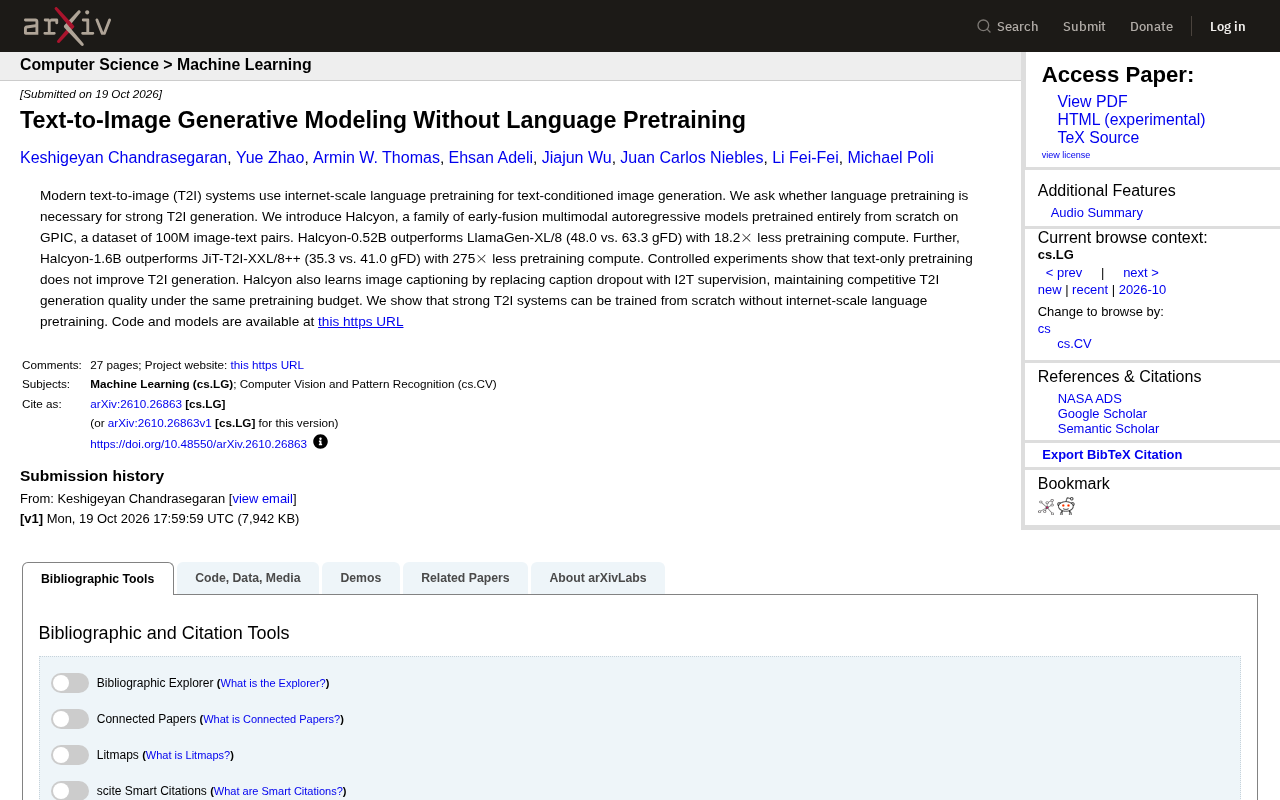1280x800 pixels.
Task: Change browse context to cs.CV
Action: tap(1074, 344)
